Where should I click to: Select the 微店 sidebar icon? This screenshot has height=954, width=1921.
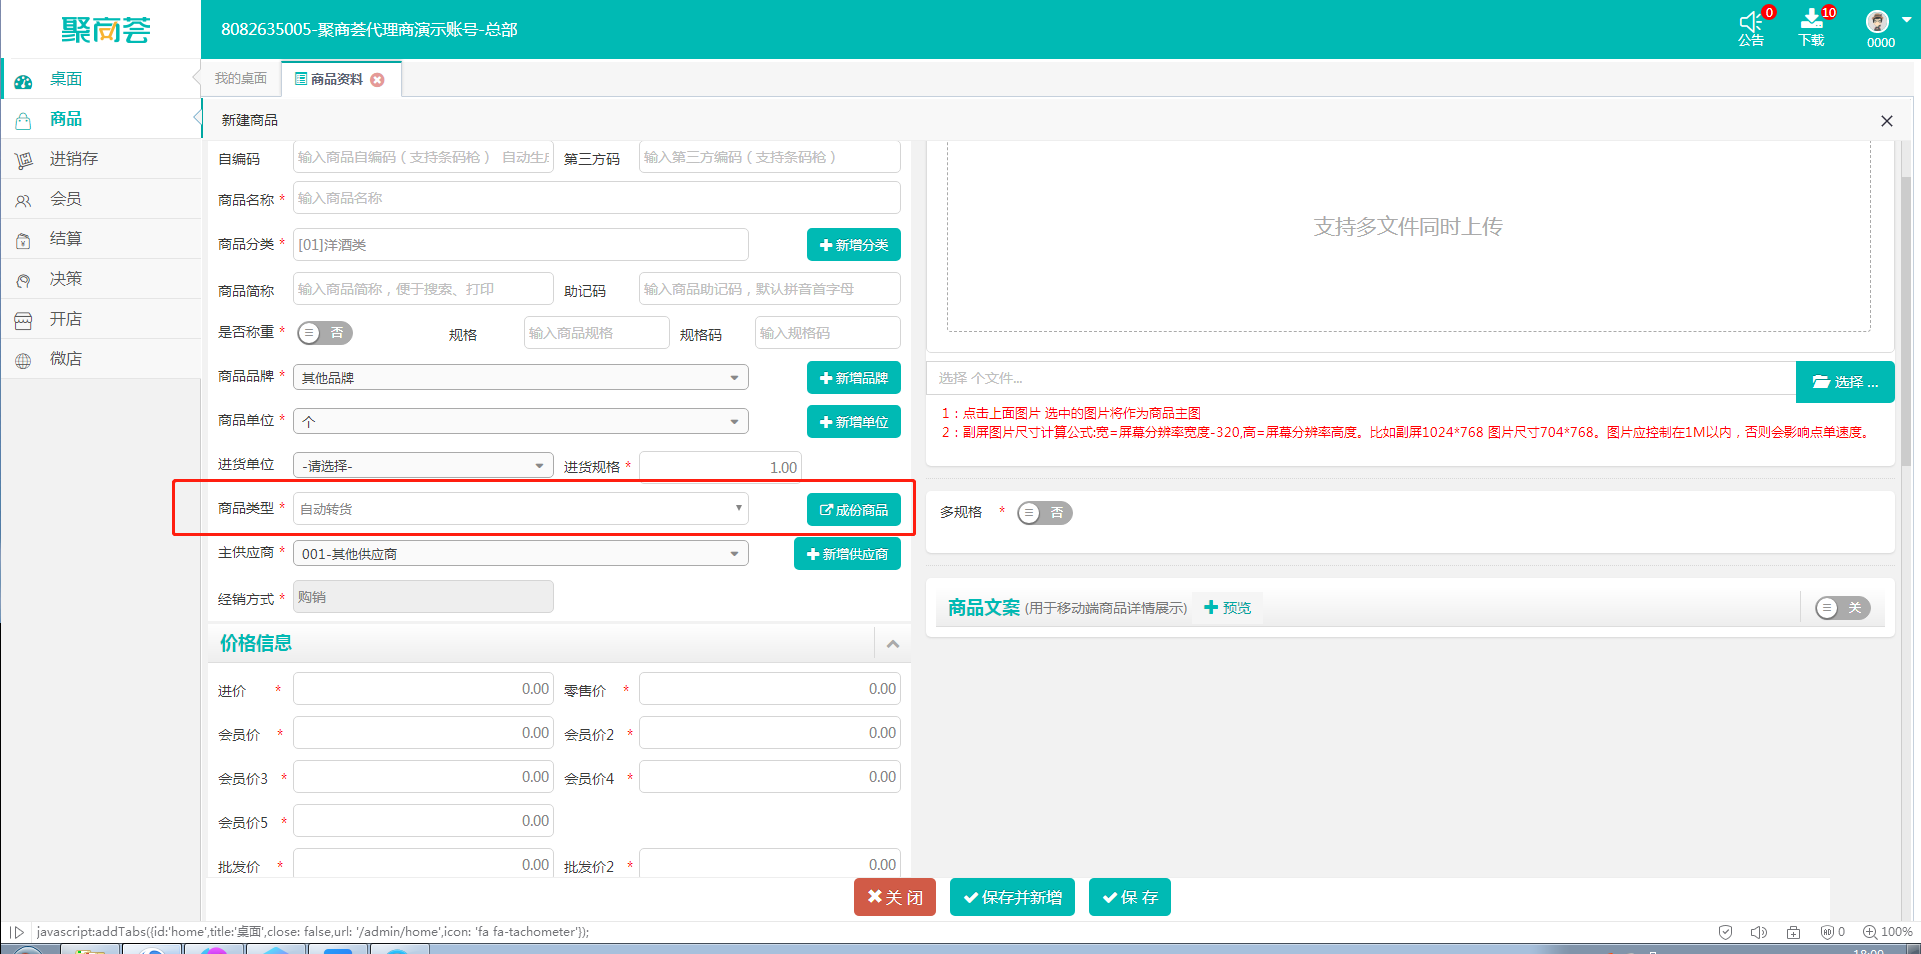66,358
